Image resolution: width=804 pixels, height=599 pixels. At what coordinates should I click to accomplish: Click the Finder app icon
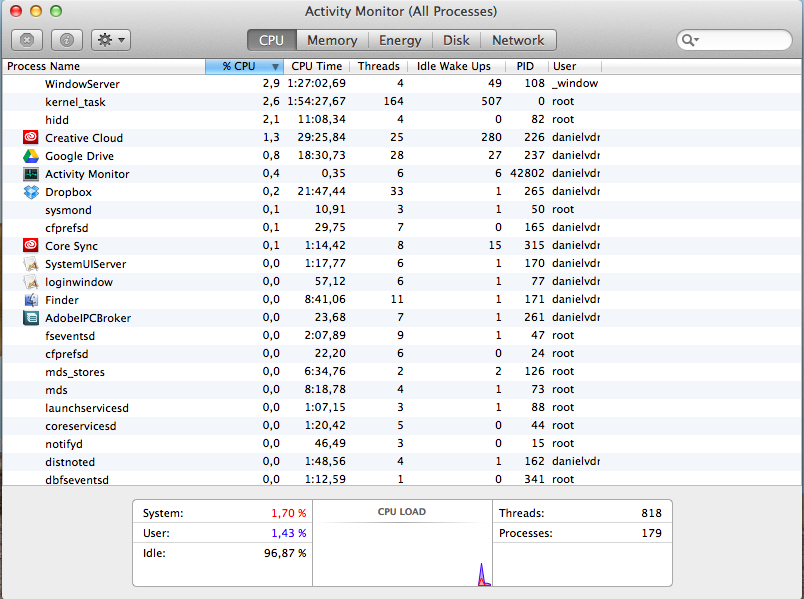[31, 300]
